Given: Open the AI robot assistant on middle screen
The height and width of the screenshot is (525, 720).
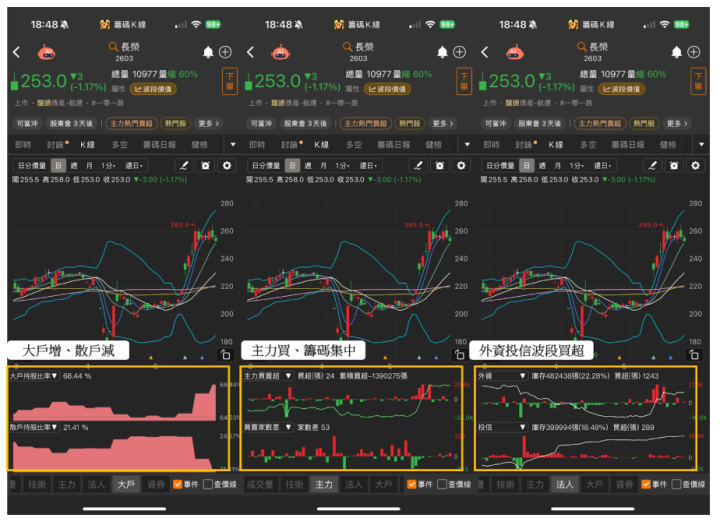Looking at the screenshot, I should coord(281,53).
